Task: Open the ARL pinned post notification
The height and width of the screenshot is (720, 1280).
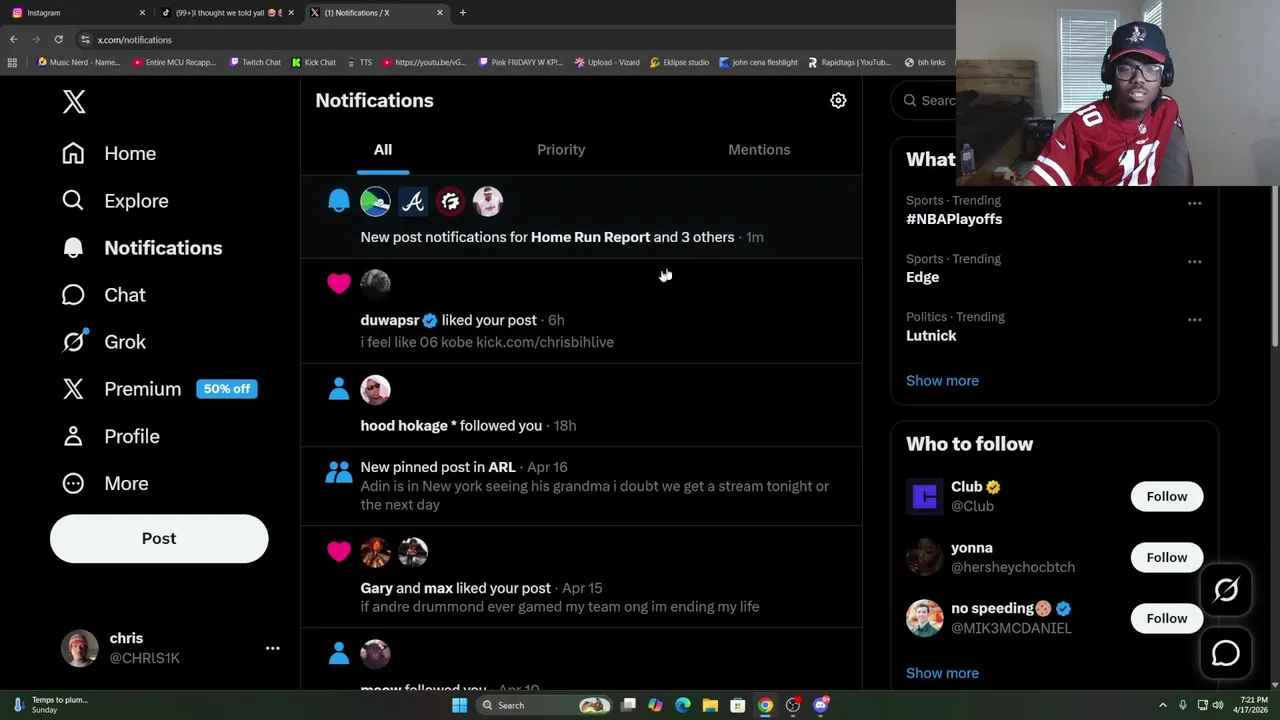Action: (581, 486)
